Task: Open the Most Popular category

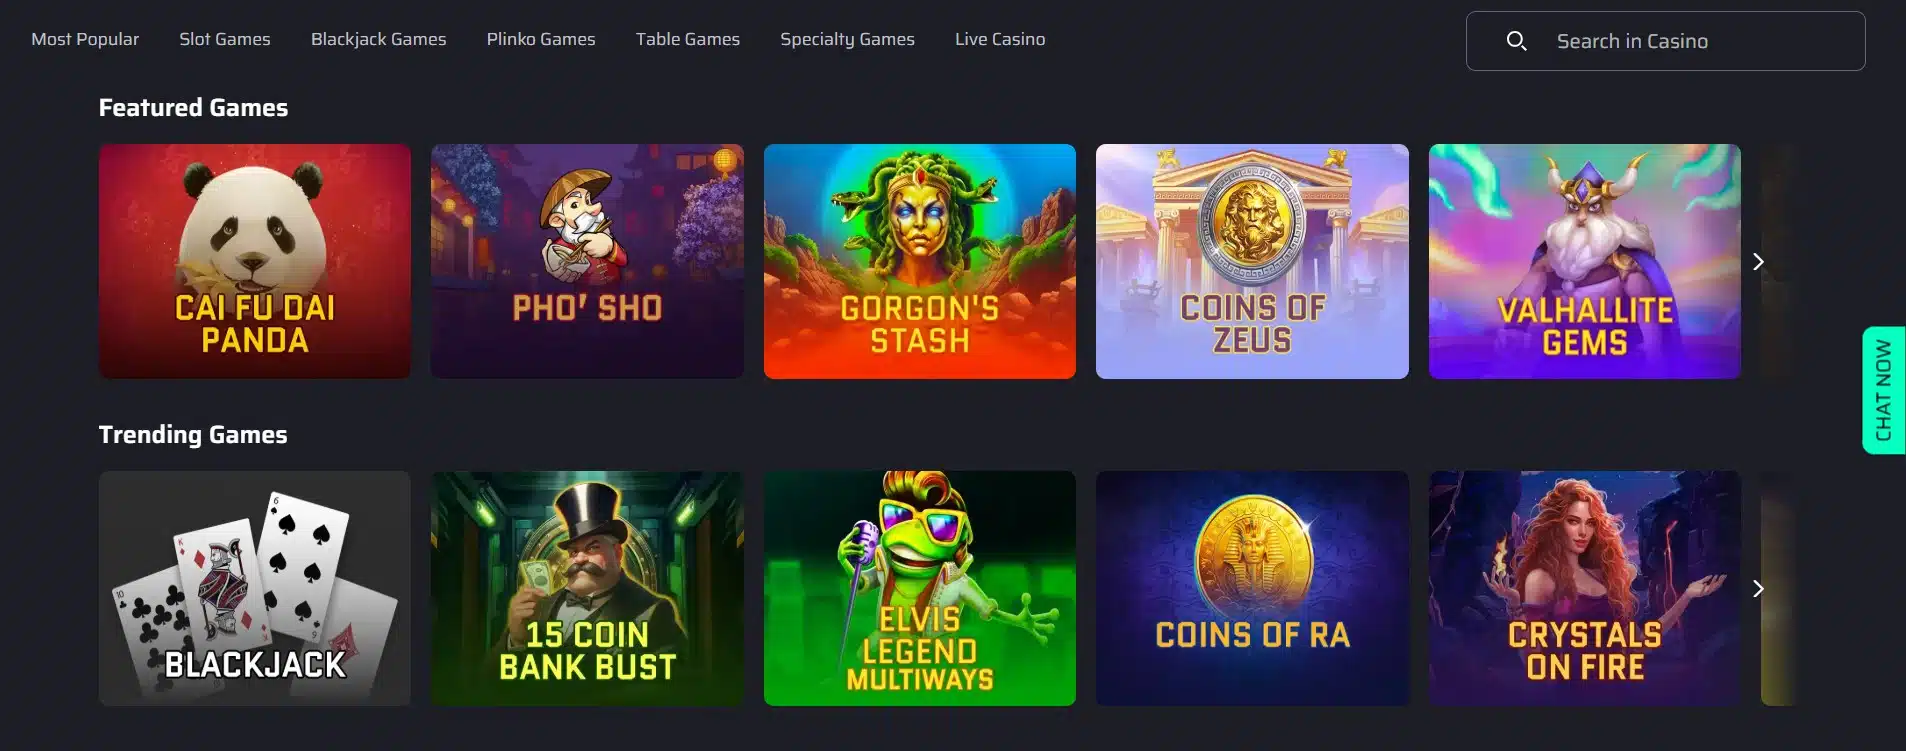Action: click(x=85, y=39)
